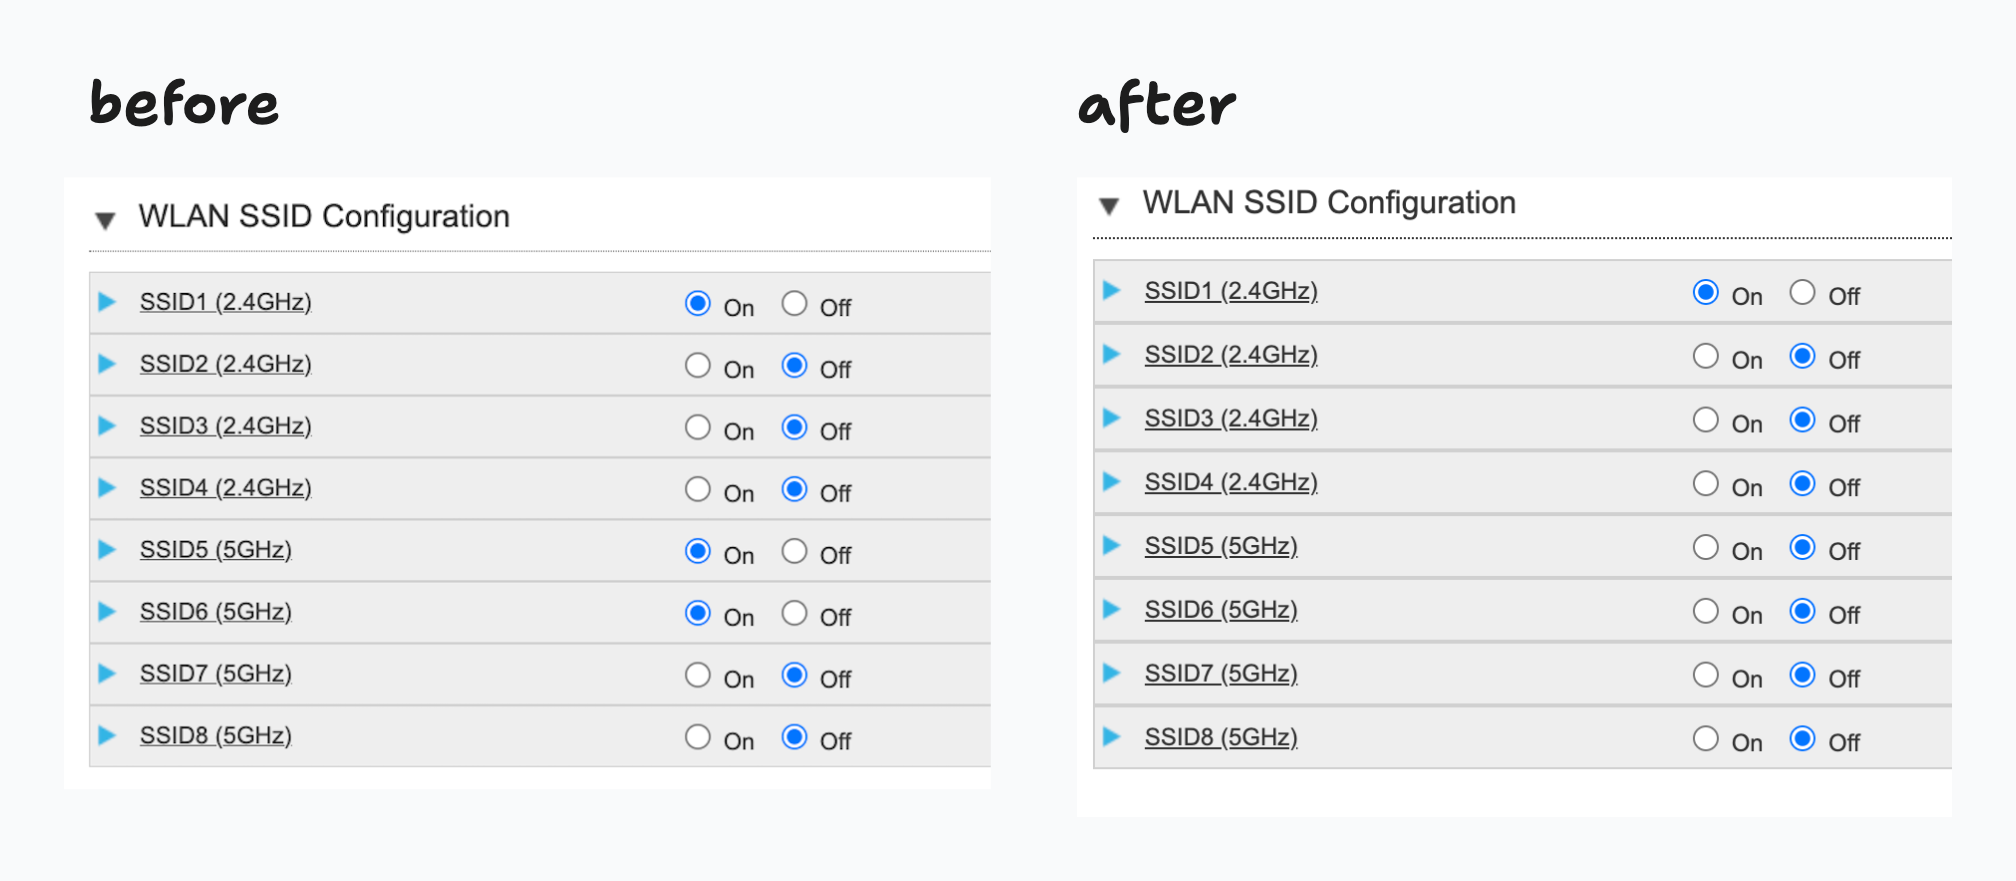
Task: Open SSID4 (2.4GHz) link in before panel
Action: coord(225,488)
